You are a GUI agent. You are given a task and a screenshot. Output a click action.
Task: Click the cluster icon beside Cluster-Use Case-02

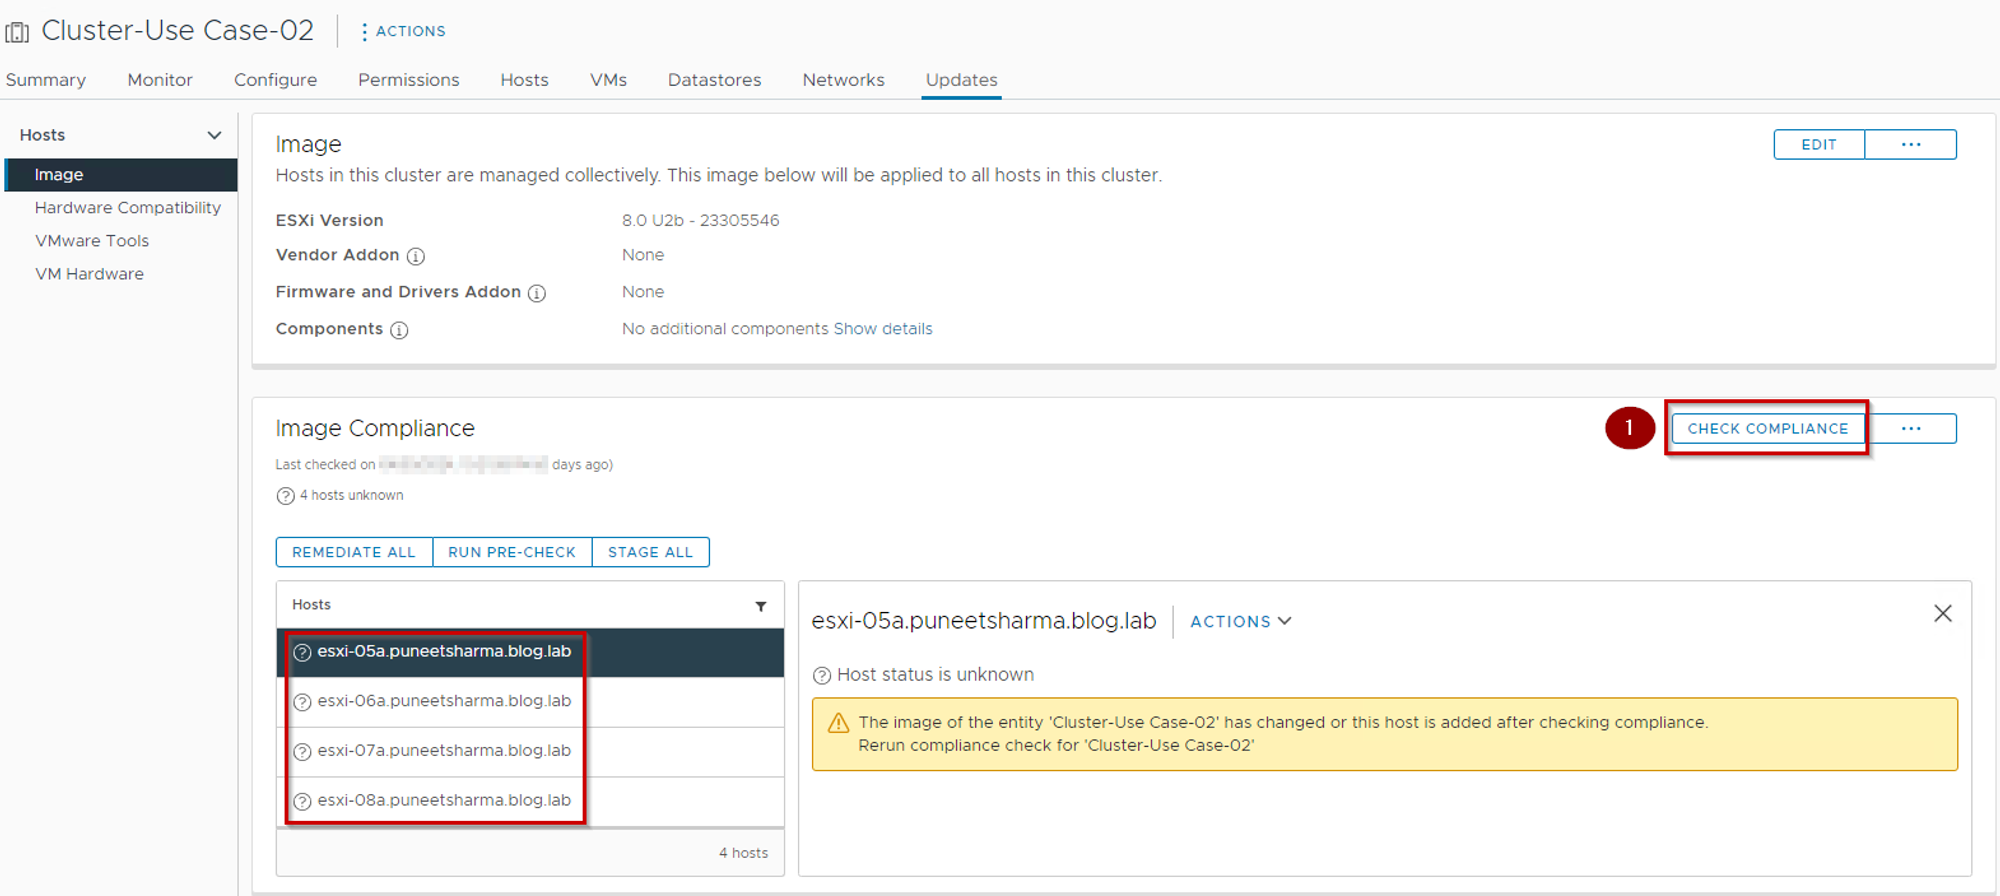pyautogui.click(x=17, y=32)
